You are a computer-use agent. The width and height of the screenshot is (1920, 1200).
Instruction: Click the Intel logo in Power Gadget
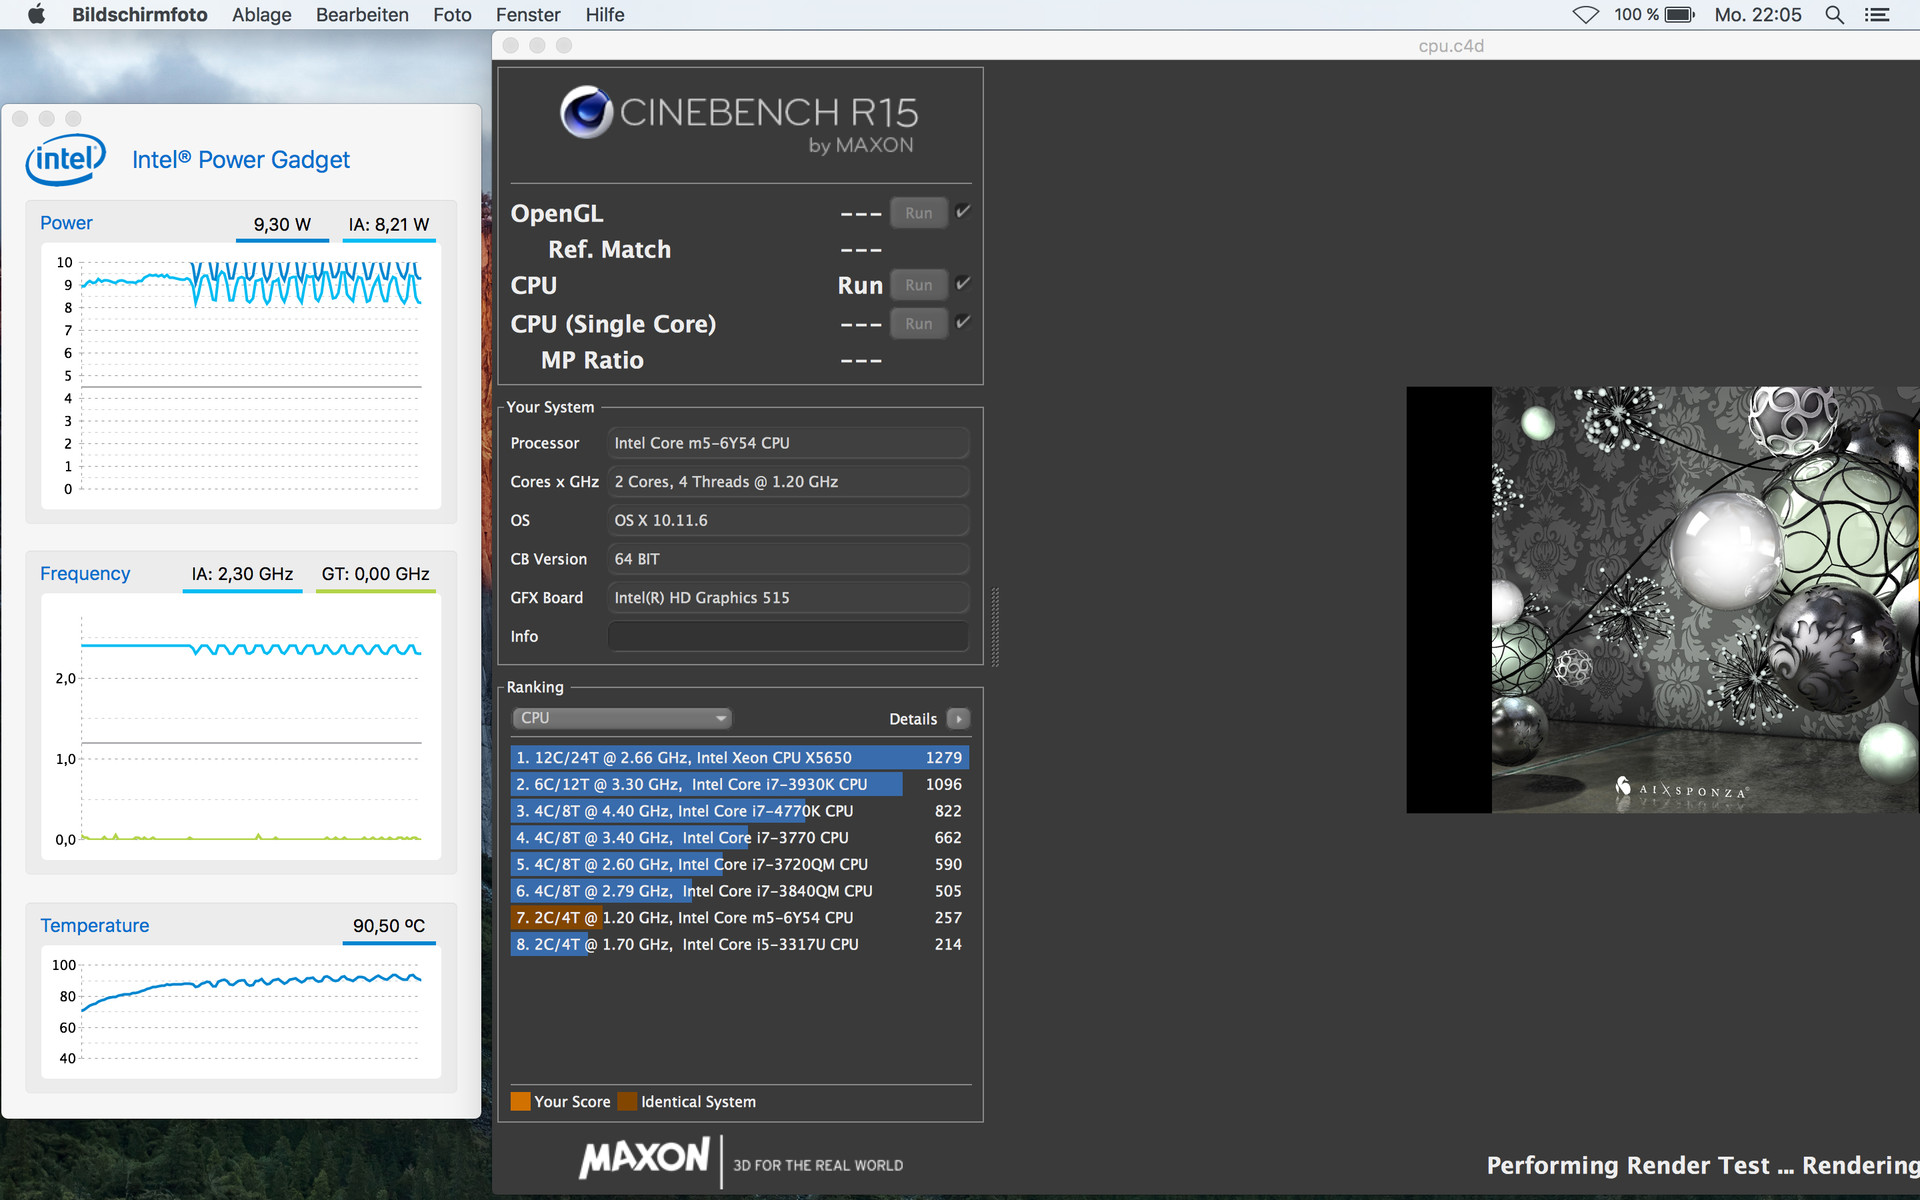click(65, 160)
